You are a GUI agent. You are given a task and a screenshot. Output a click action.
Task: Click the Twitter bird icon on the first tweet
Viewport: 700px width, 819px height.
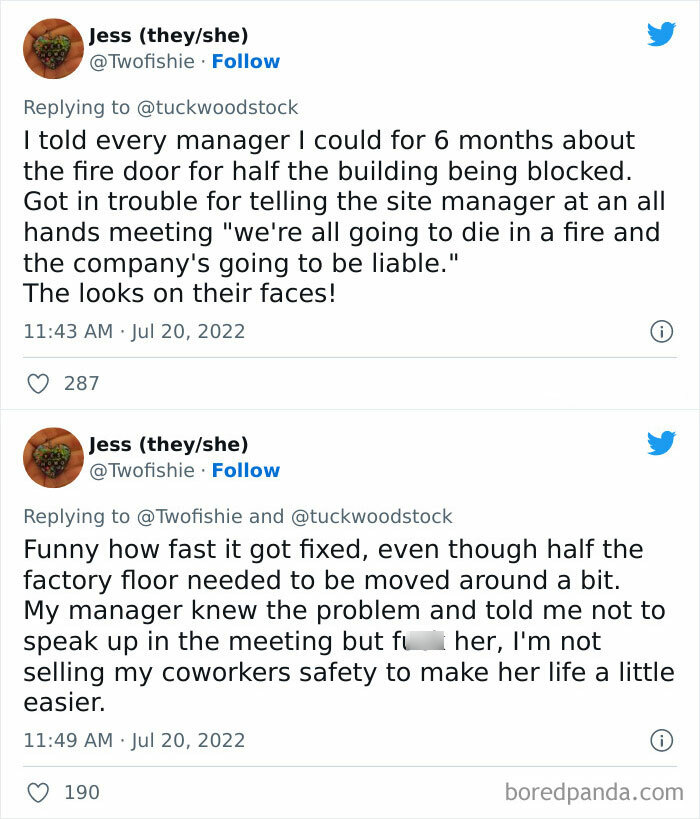[661, 33]
